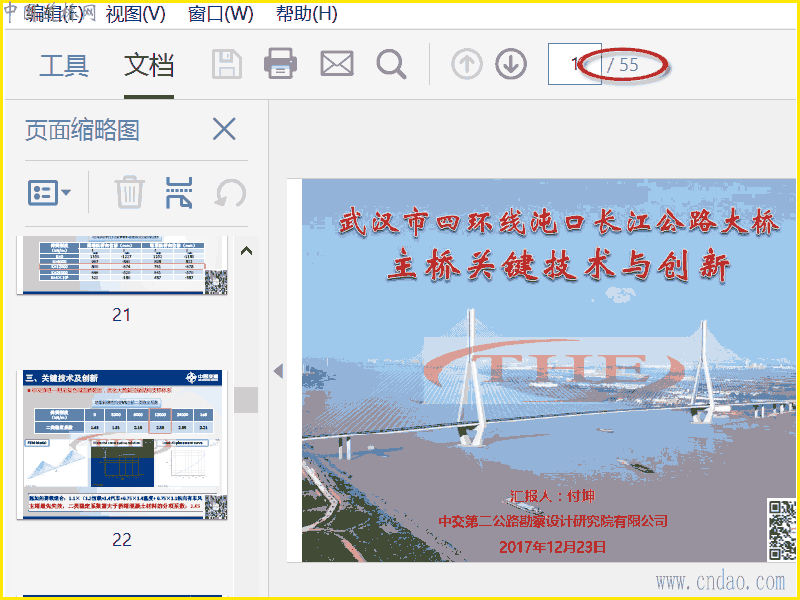Click the rotate pages icon
800x600 pixels.
(230, 193)
